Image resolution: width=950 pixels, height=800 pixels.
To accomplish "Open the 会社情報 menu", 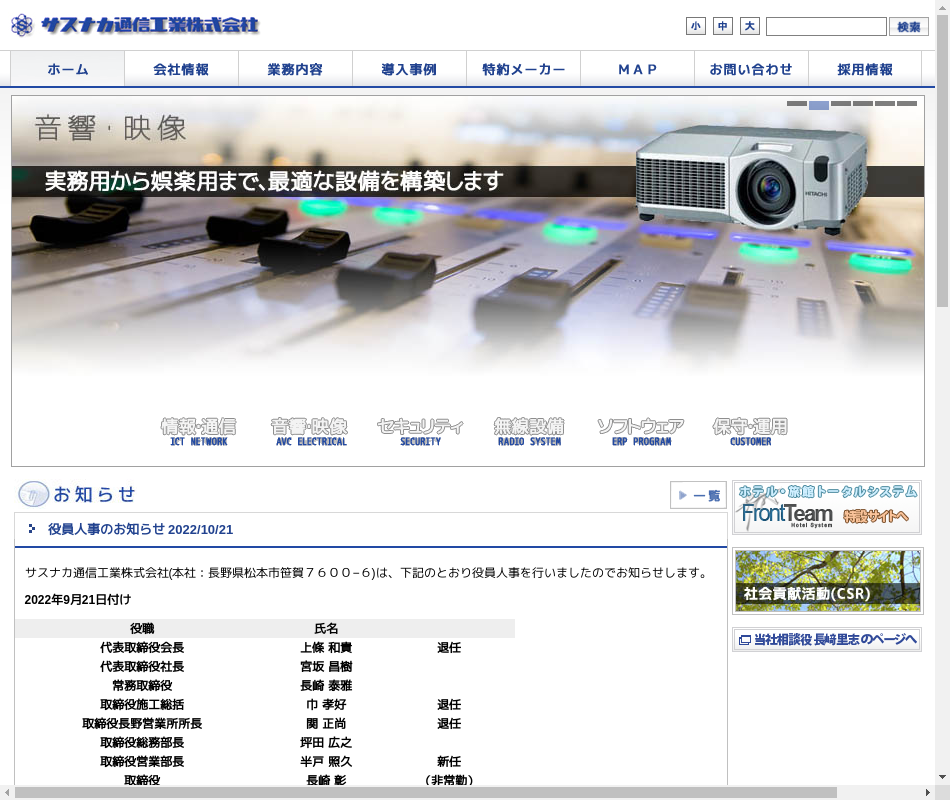I will [x=181, y=69].
